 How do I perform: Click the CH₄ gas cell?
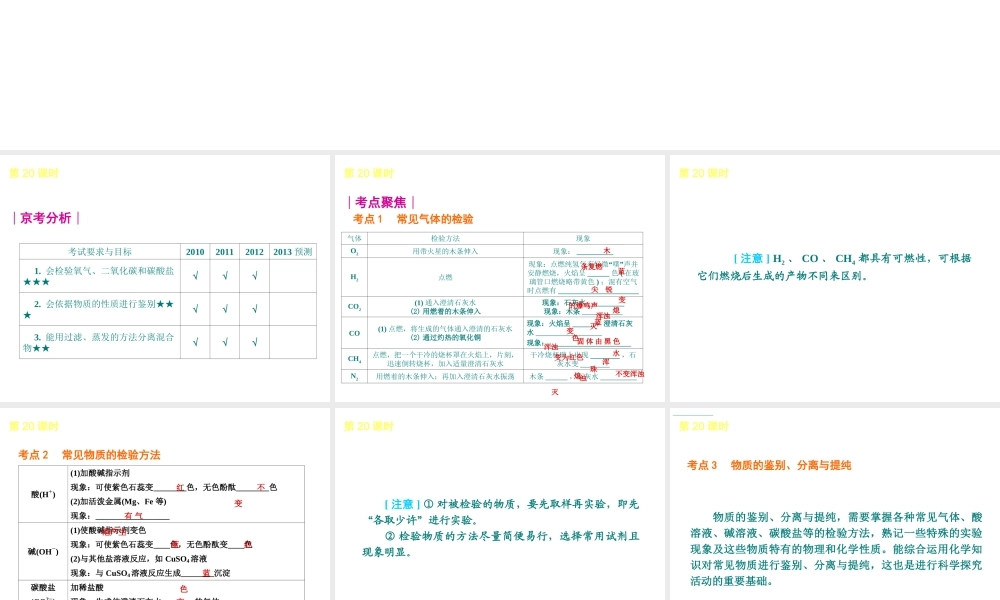click(355, 359)
